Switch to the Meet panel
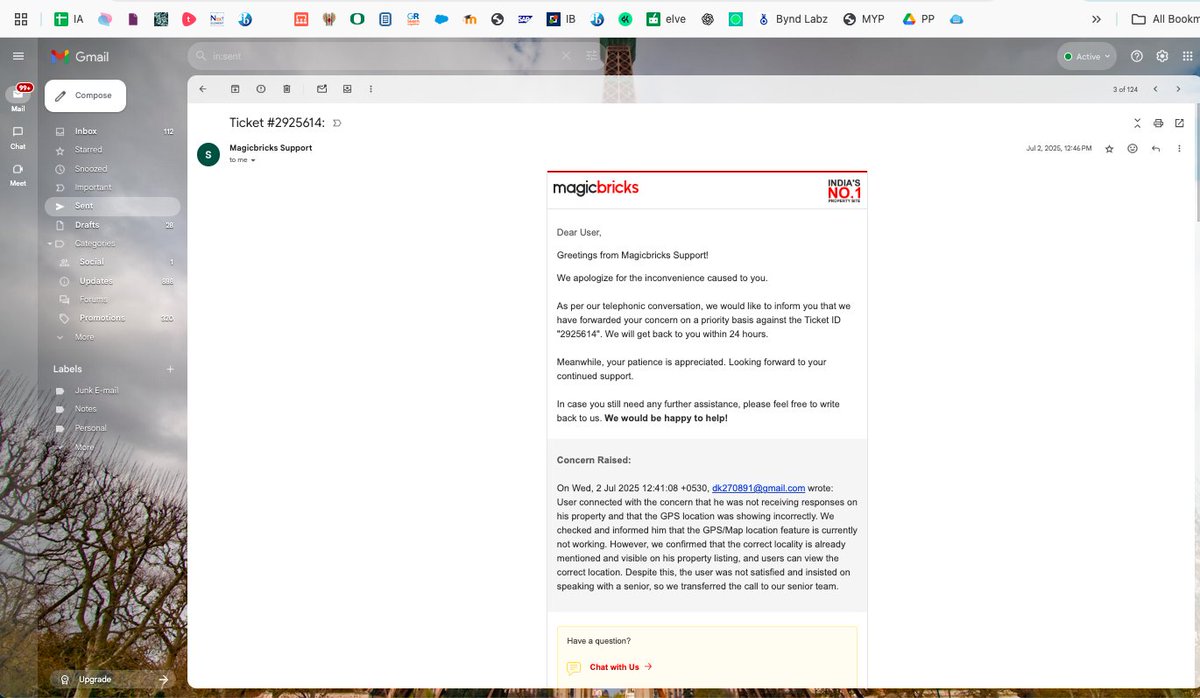This screenshot has height=698, width=1200. pyautogui.click(x=17, y=172)
